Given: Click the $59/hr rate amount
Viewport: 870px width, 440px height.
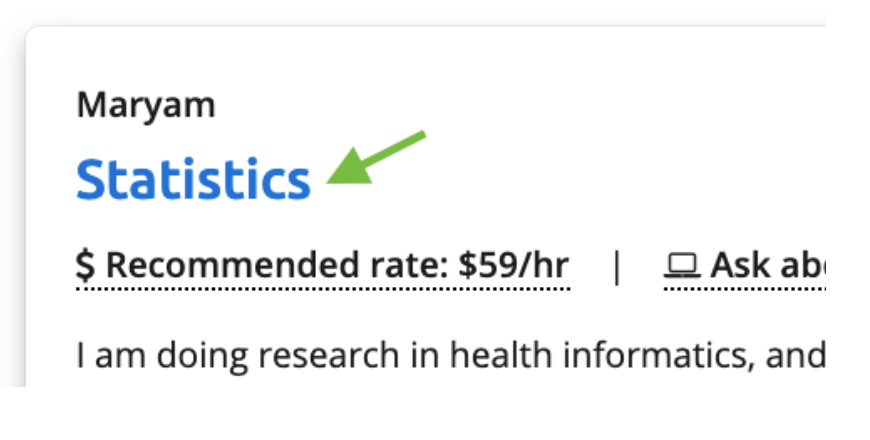Looking at the screenshot, I should coord(513,265).
